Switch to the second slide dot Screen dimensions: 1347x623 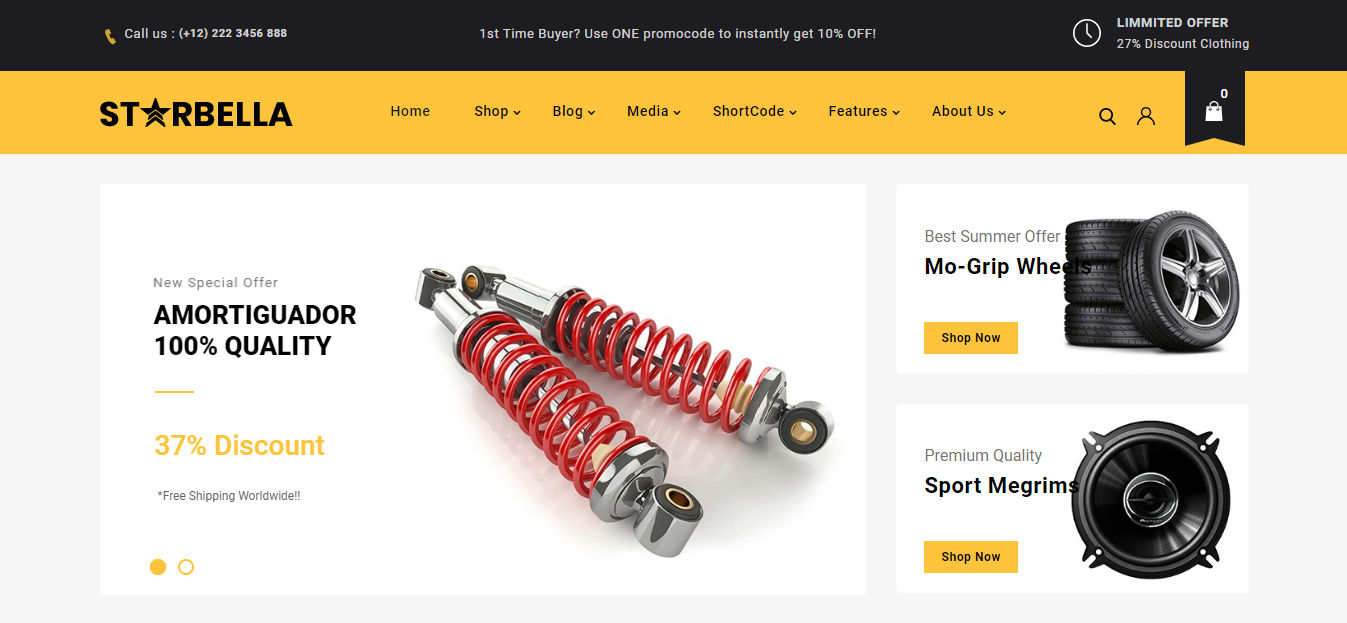pos(186,567)
